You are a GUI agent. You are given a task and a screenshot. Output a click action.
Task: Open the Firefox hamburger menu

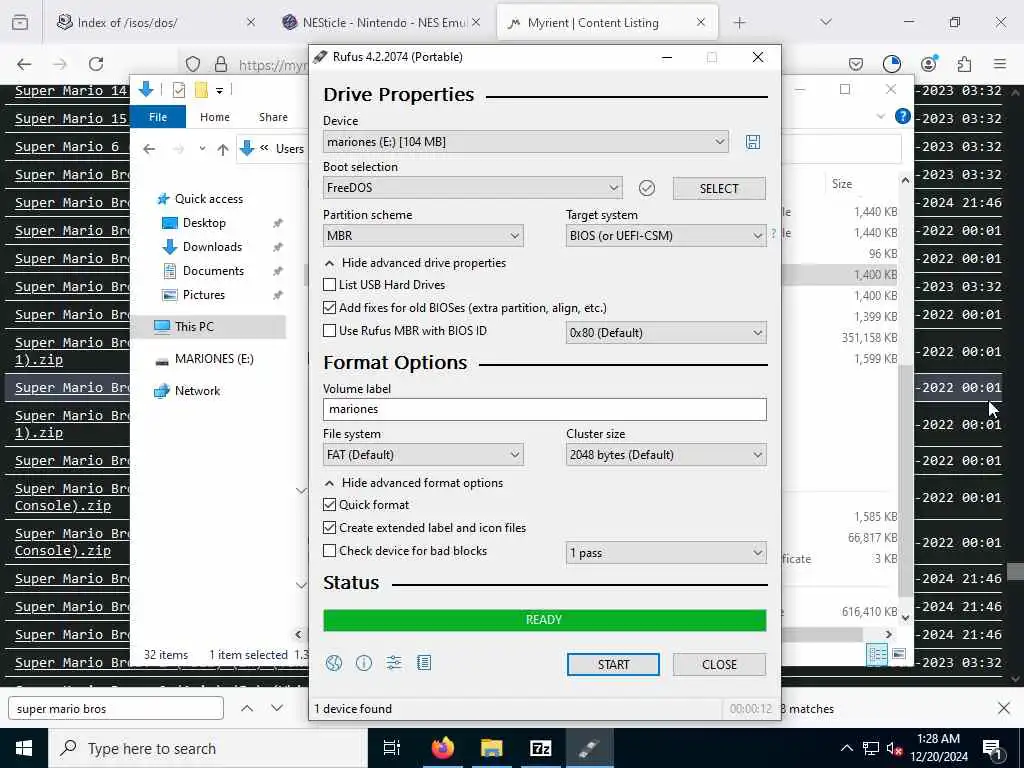pyautogui.click(x=1000, y=64)
